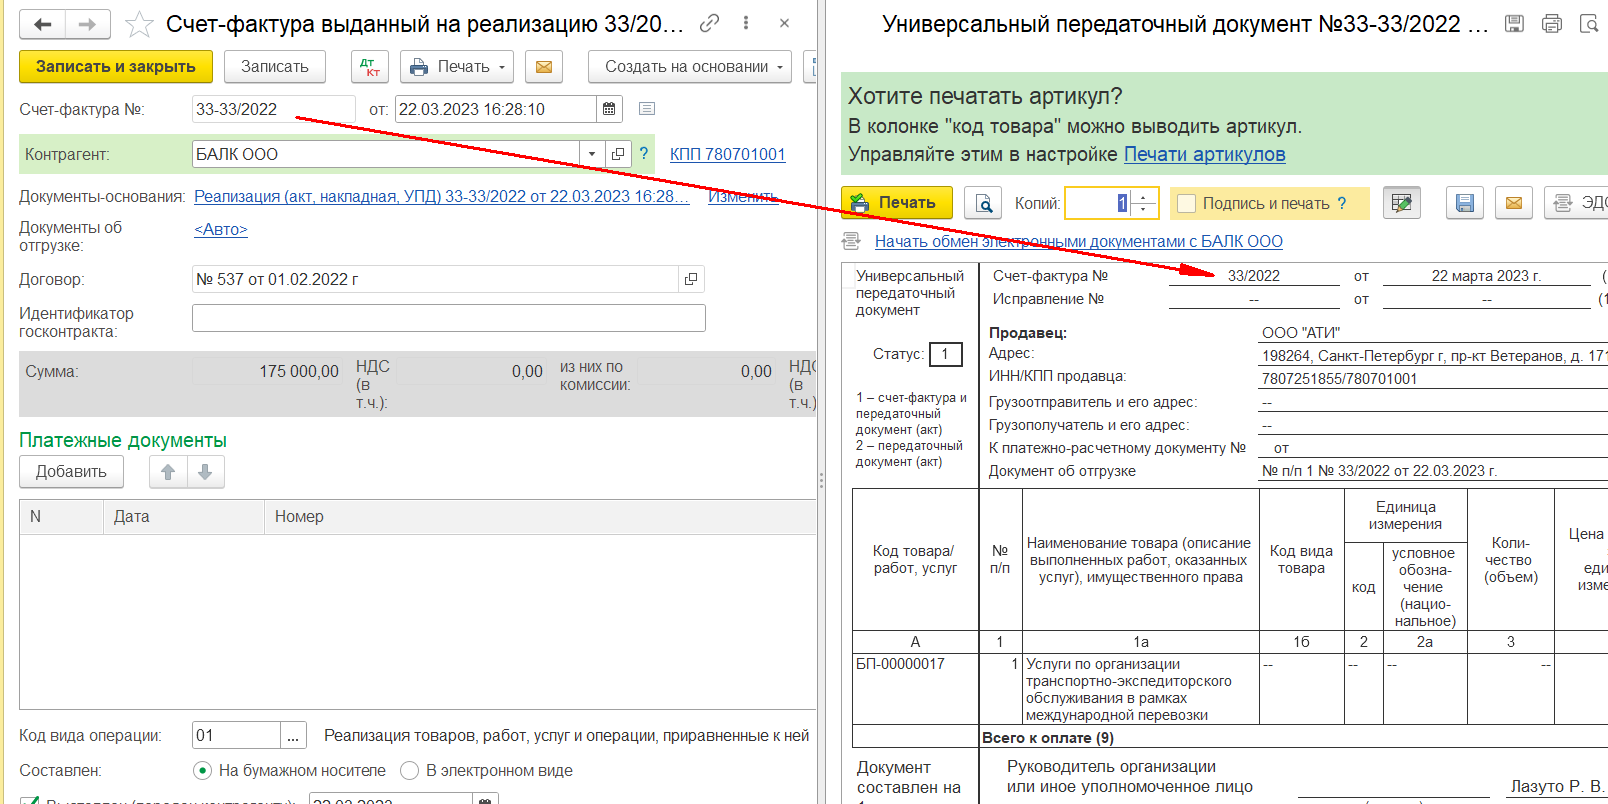Image resolution: width=1608 pixels, height=804 pixels.
Task: Open the print preview magnifier icon
Action: point(983,203)
